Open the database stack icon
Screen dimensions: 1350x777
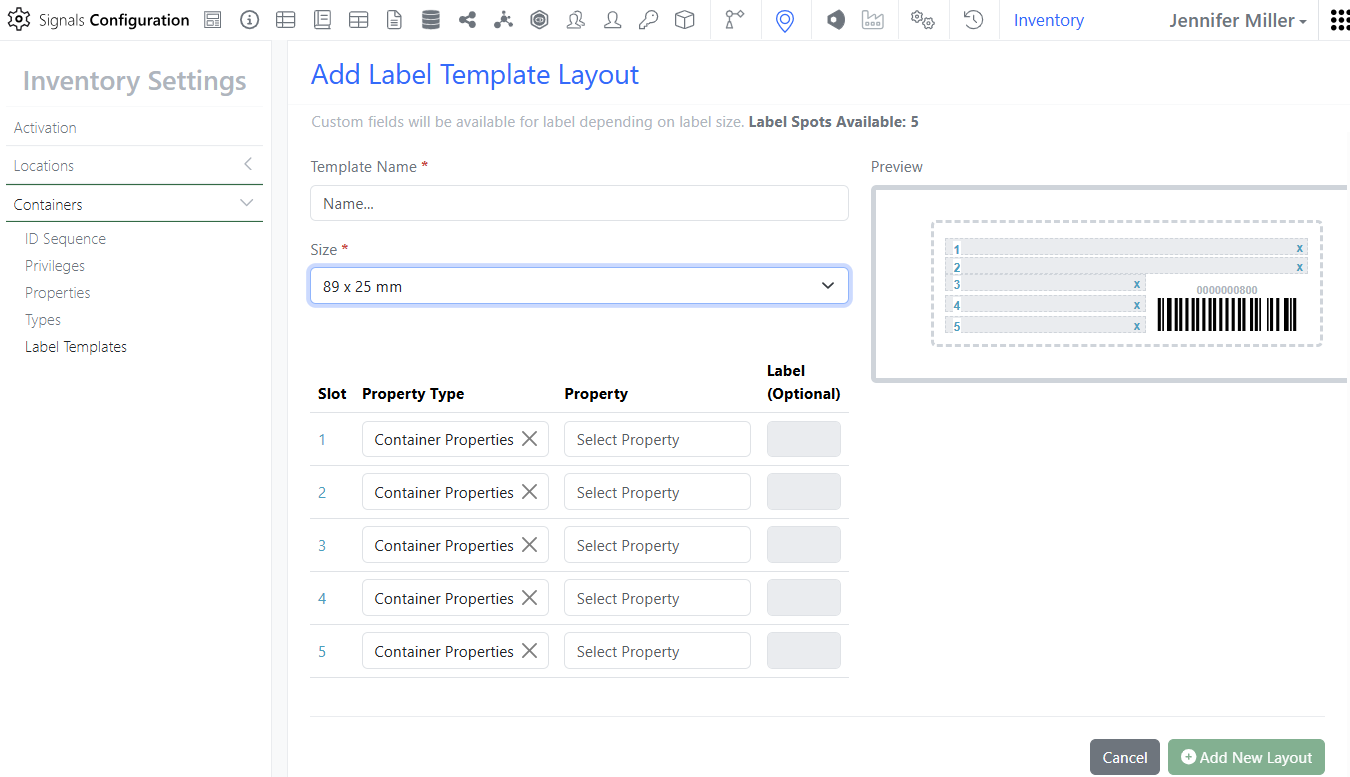pos(430,20)
